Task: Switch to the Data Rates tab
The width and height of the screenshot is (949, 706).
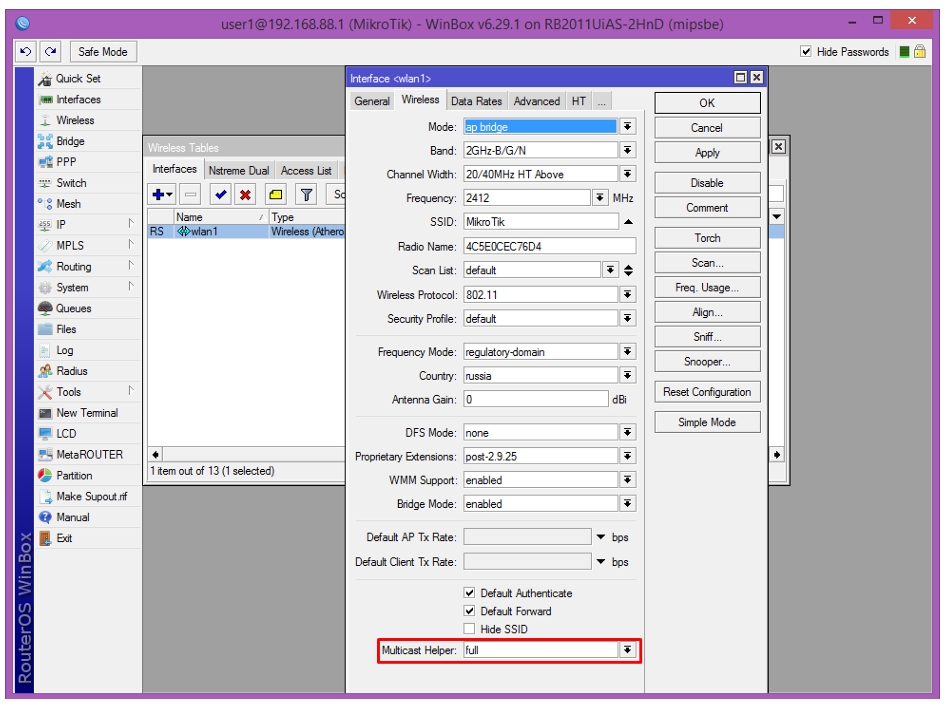Action: click(x=476, y=101)
